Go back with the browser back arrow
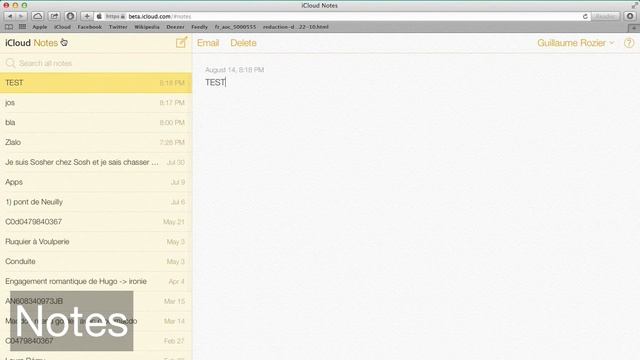This screenshot has width=640, height=360. click(x=10, y=16)
